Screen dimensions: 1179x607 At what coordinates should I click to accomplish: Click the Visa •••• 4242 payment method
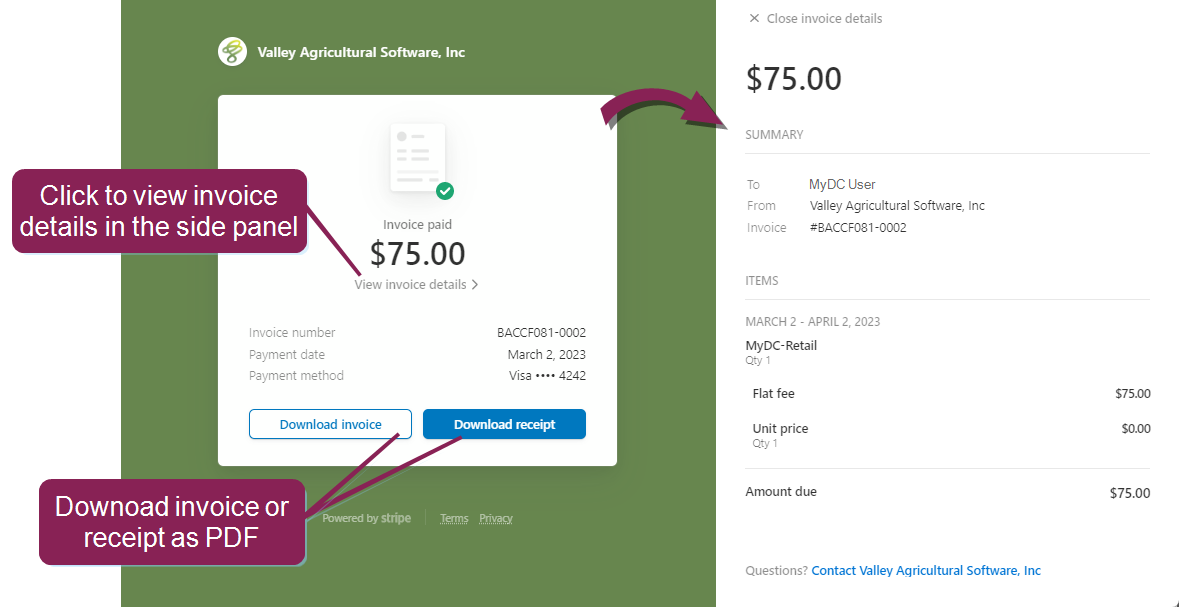click(x=547, y=376)
